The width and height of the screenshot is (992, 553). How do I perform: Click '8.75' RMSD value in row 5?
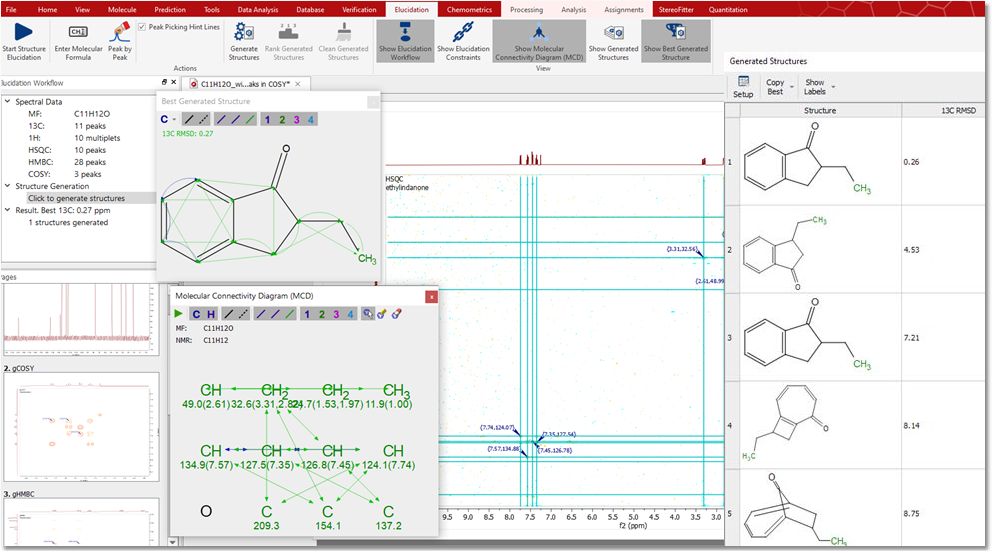(x=911, y=513)
